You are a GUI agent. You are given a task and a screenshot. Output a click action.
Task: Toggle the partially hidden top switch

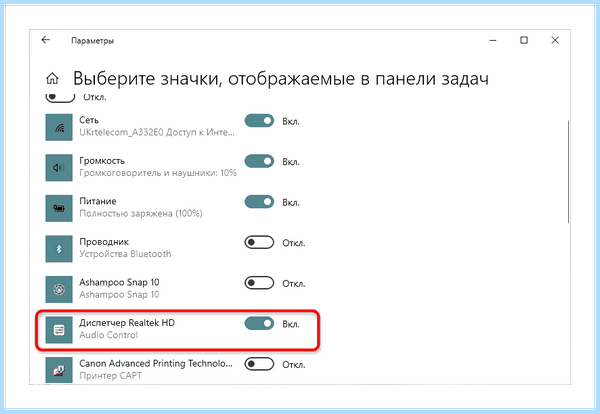tap(60, 98)
